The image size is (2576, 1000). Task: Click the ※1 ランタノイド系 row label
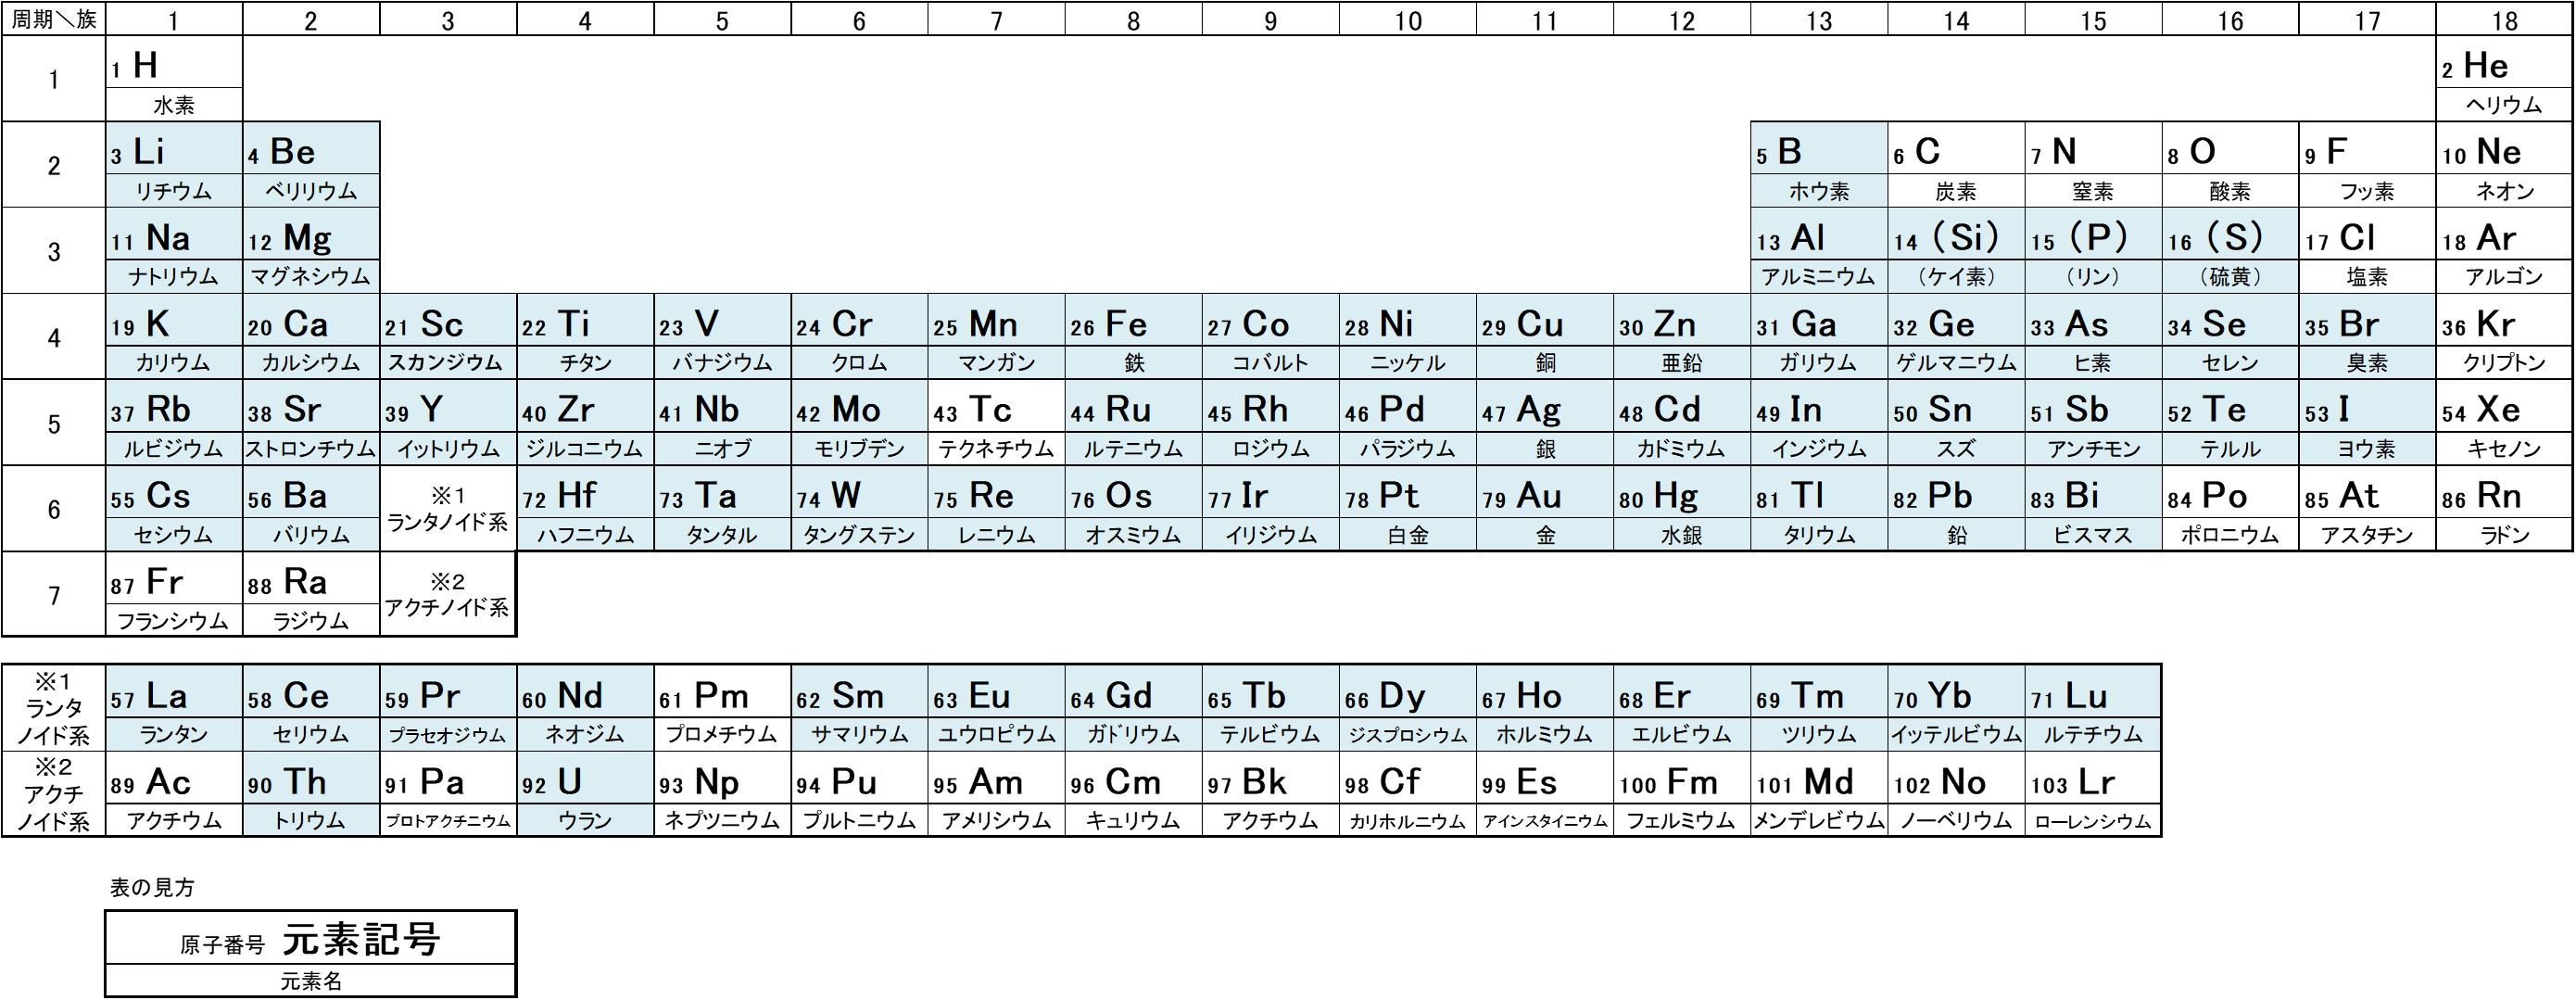click(54, 708)
